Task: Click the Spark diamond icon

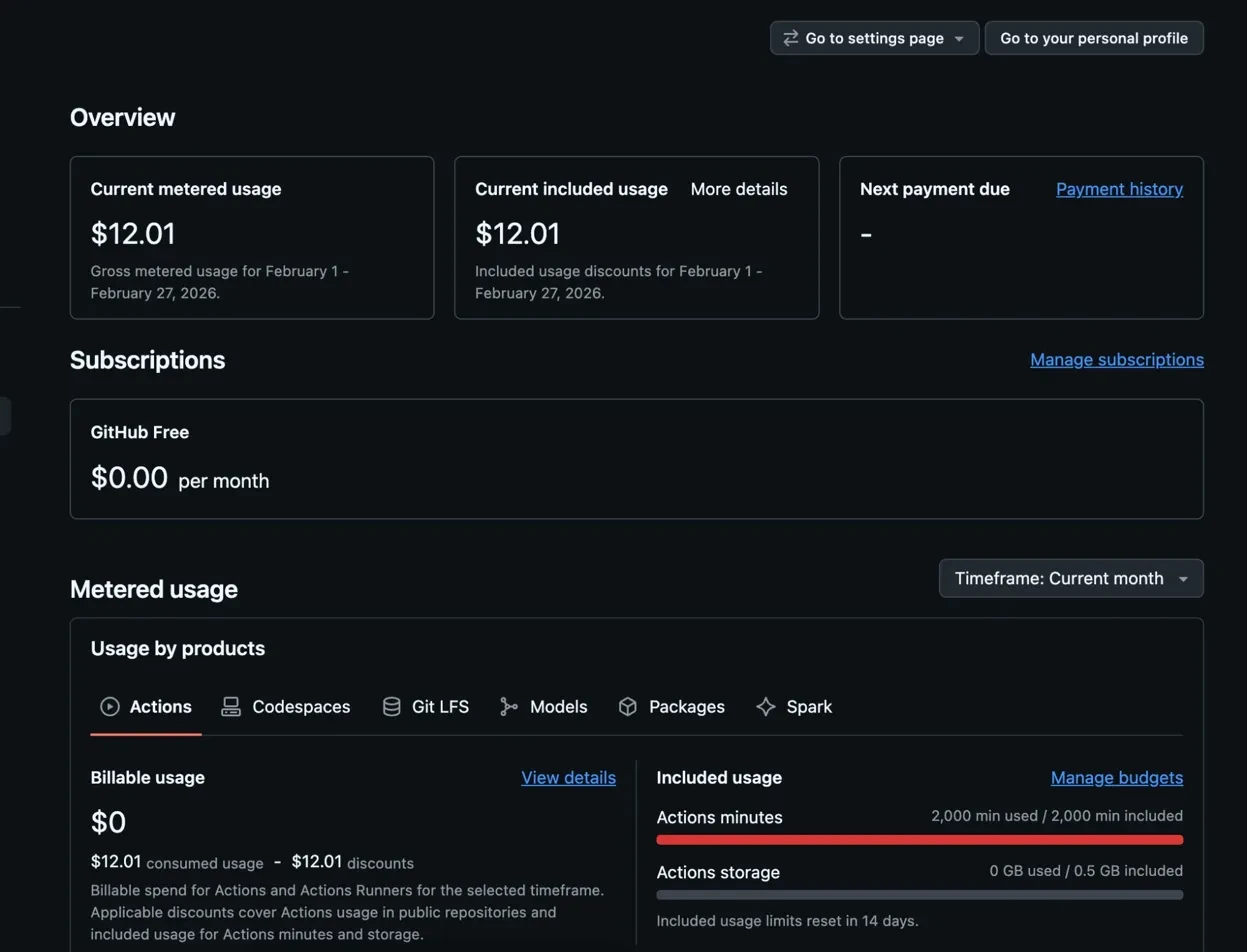Action: [766, 706]
